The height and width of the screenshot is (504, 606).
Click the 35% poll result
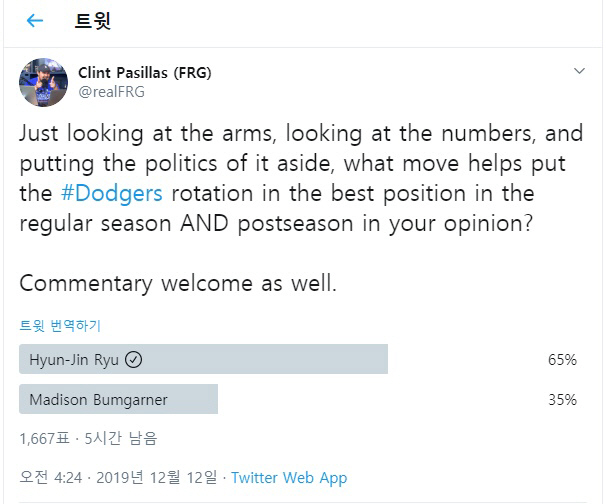tap(562, 400)
